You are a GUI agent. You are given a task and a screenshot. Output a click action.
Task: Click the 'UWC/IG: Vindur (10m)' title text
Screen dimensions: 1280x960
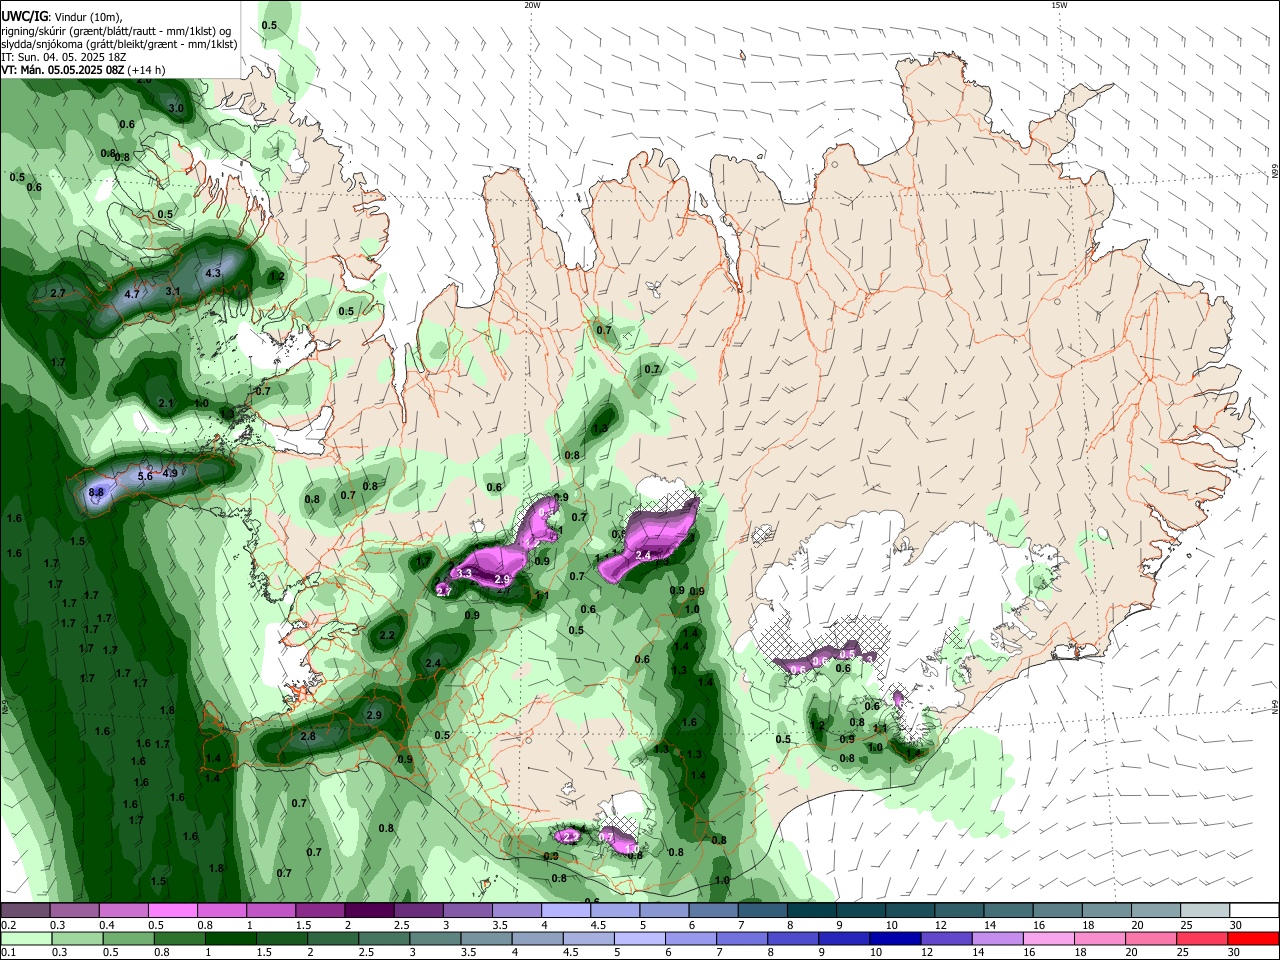[61, 17]
